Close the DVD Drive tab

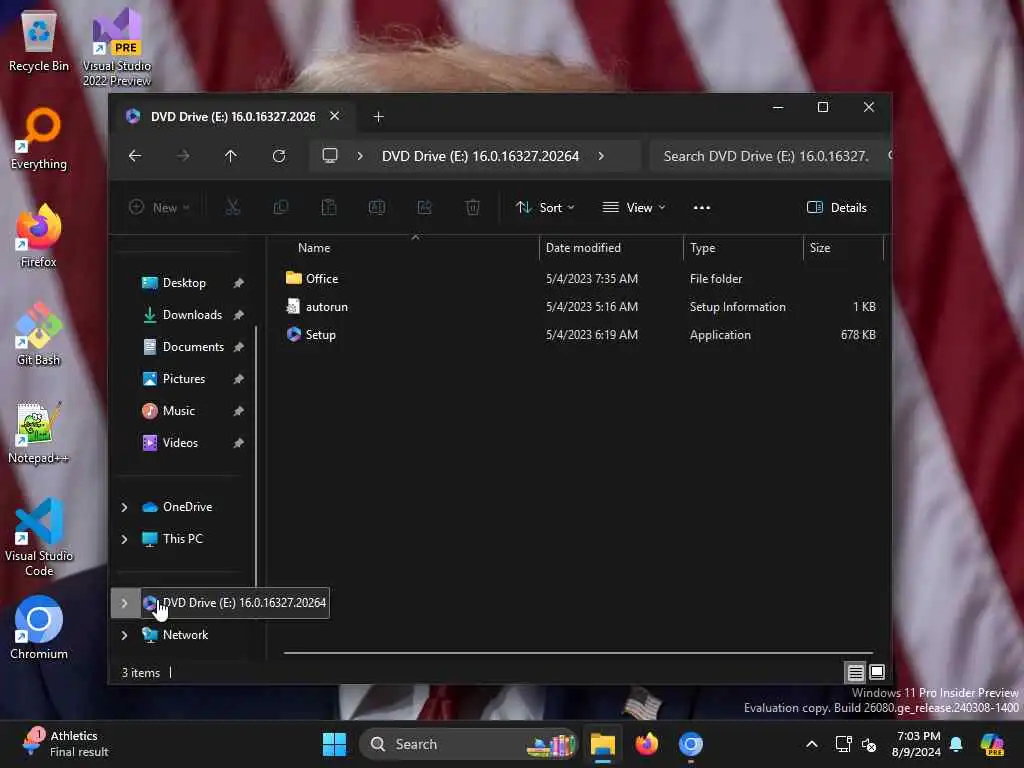click(334, 116)
